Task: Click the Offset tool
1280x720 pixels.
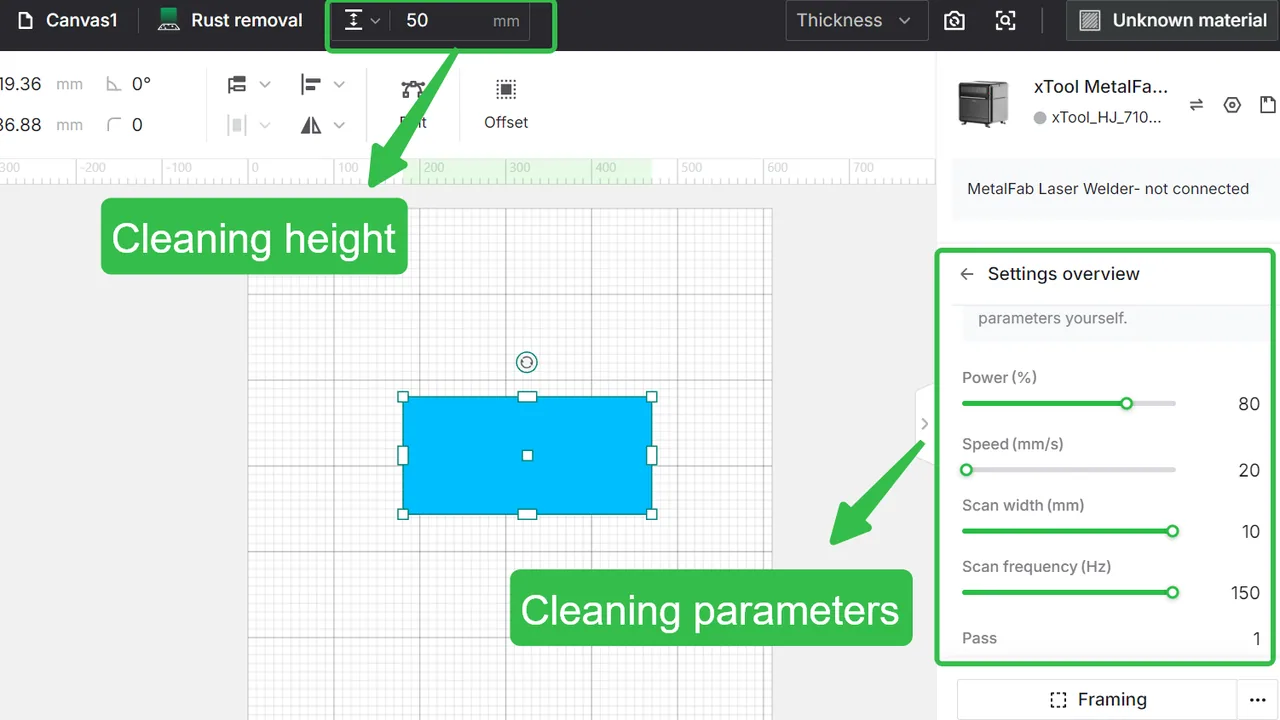Action: [506, 103]
